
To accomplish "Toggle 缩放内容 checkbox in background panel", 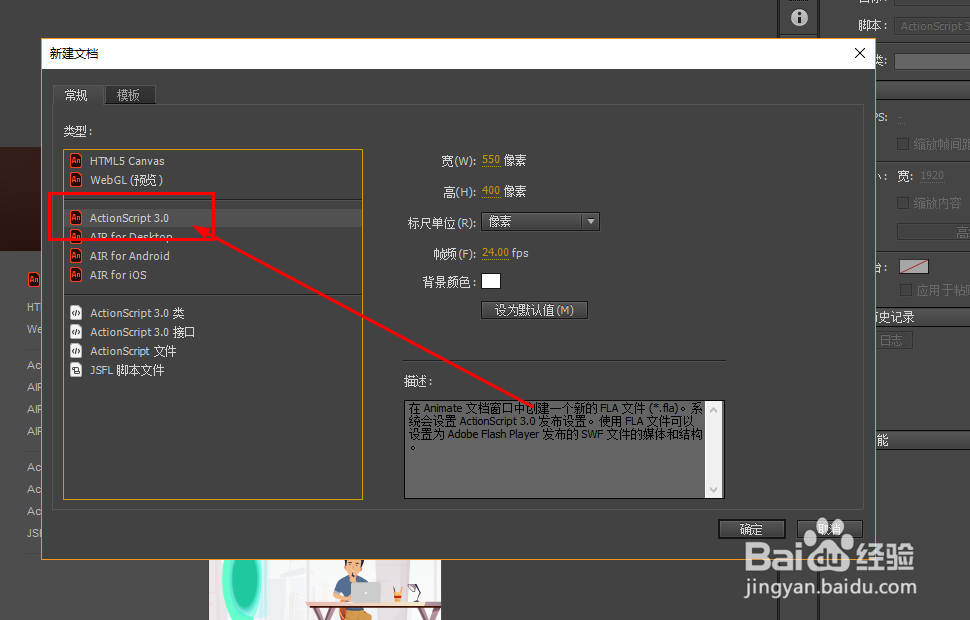I will point(903,203).
